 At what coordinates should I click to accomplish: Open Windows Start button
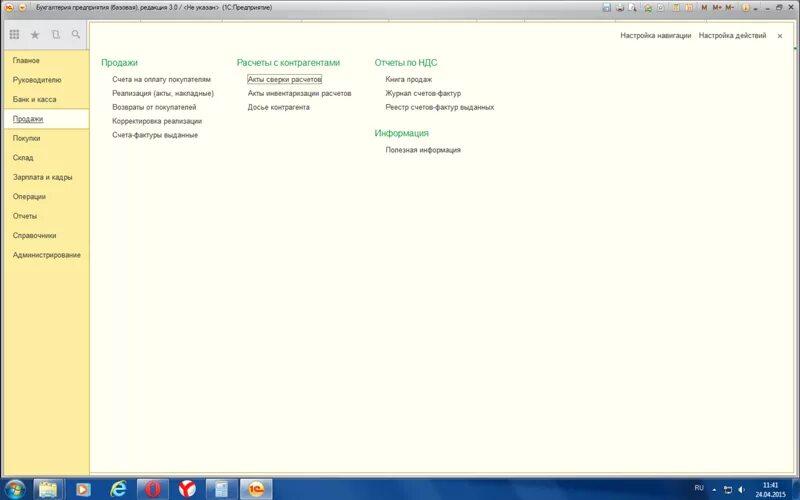click(x=14, y=489)
